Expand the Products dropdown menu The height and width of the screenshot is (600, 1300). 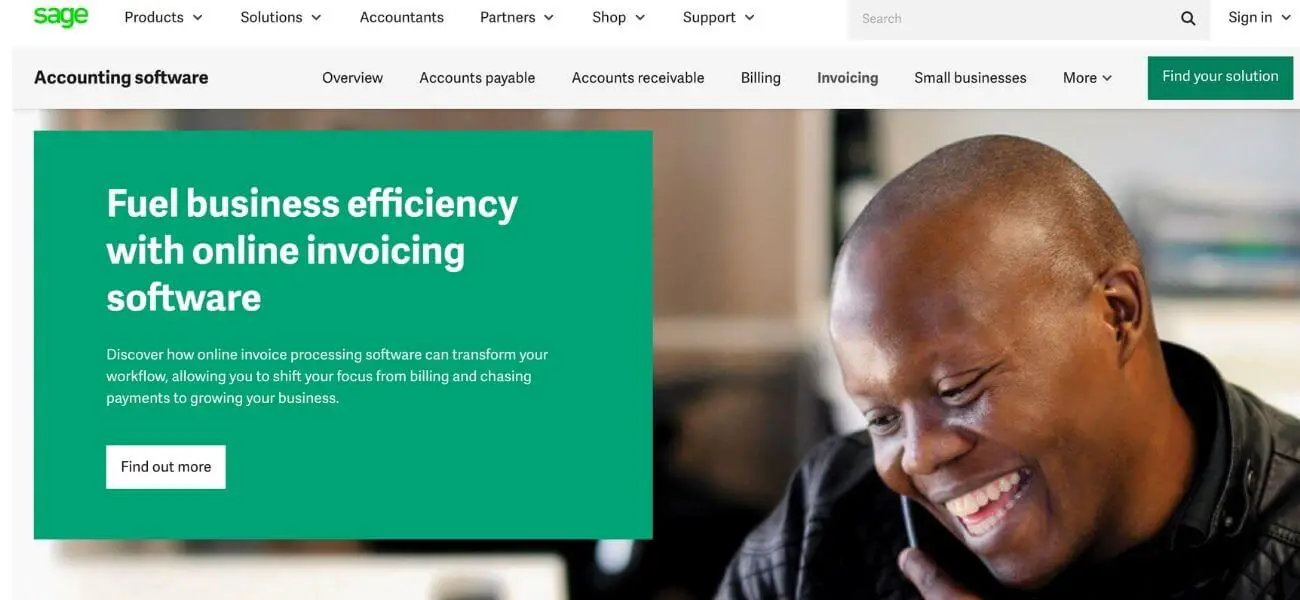[x=163, y=17]
